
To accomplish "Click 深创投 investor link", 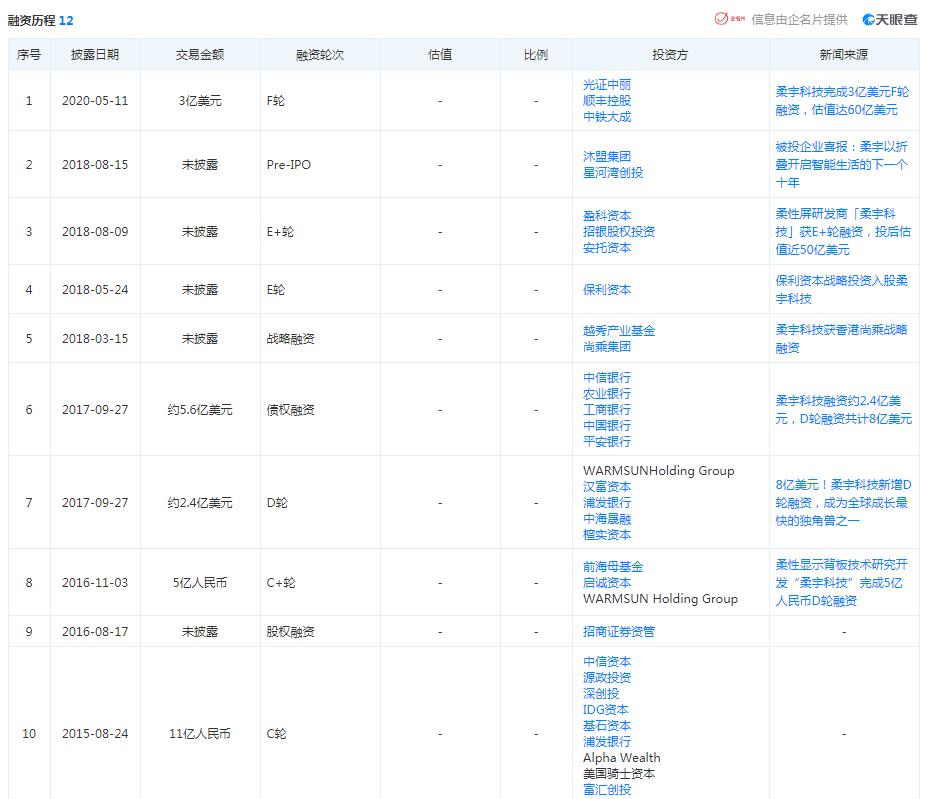I will 602,694.
